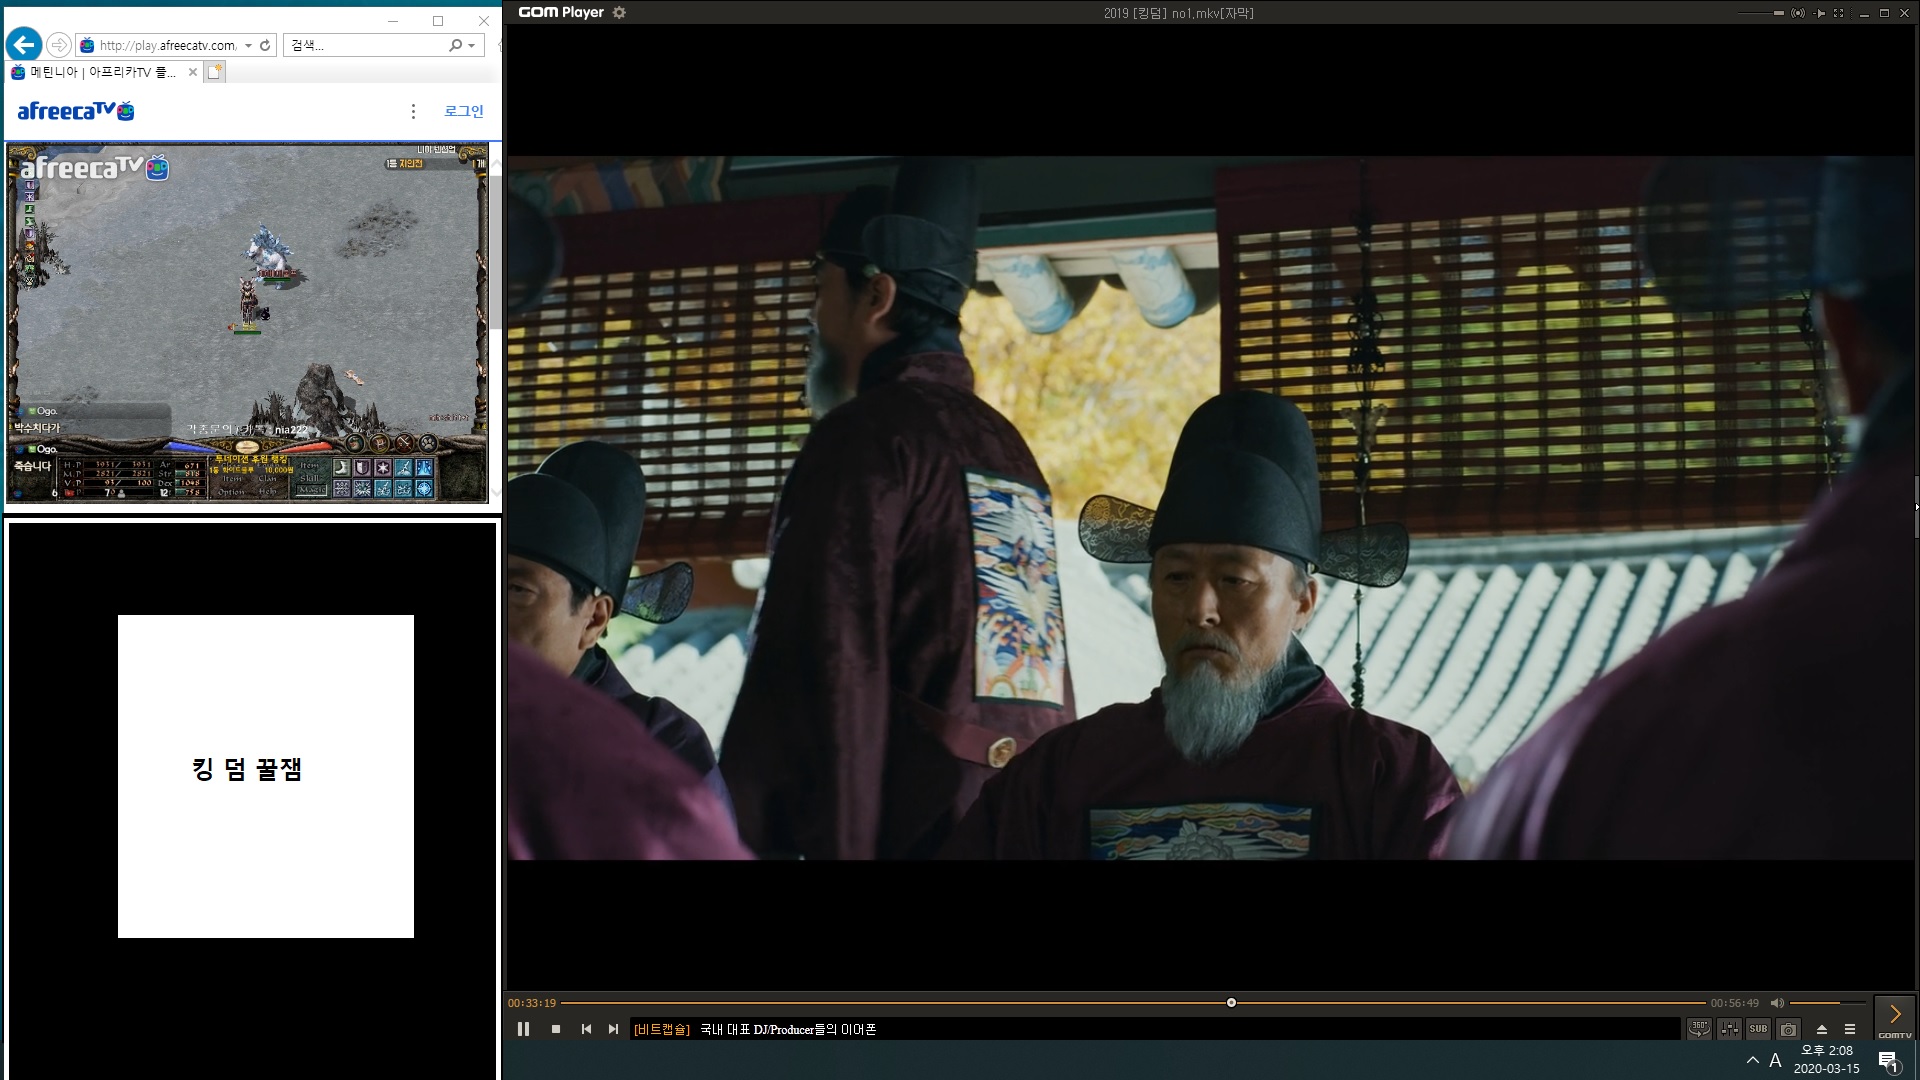The height and width of the screenshot is (1080, 1920).
Task: Expand the GOMTV side panel
Action: click(x=1895, y=1017)
